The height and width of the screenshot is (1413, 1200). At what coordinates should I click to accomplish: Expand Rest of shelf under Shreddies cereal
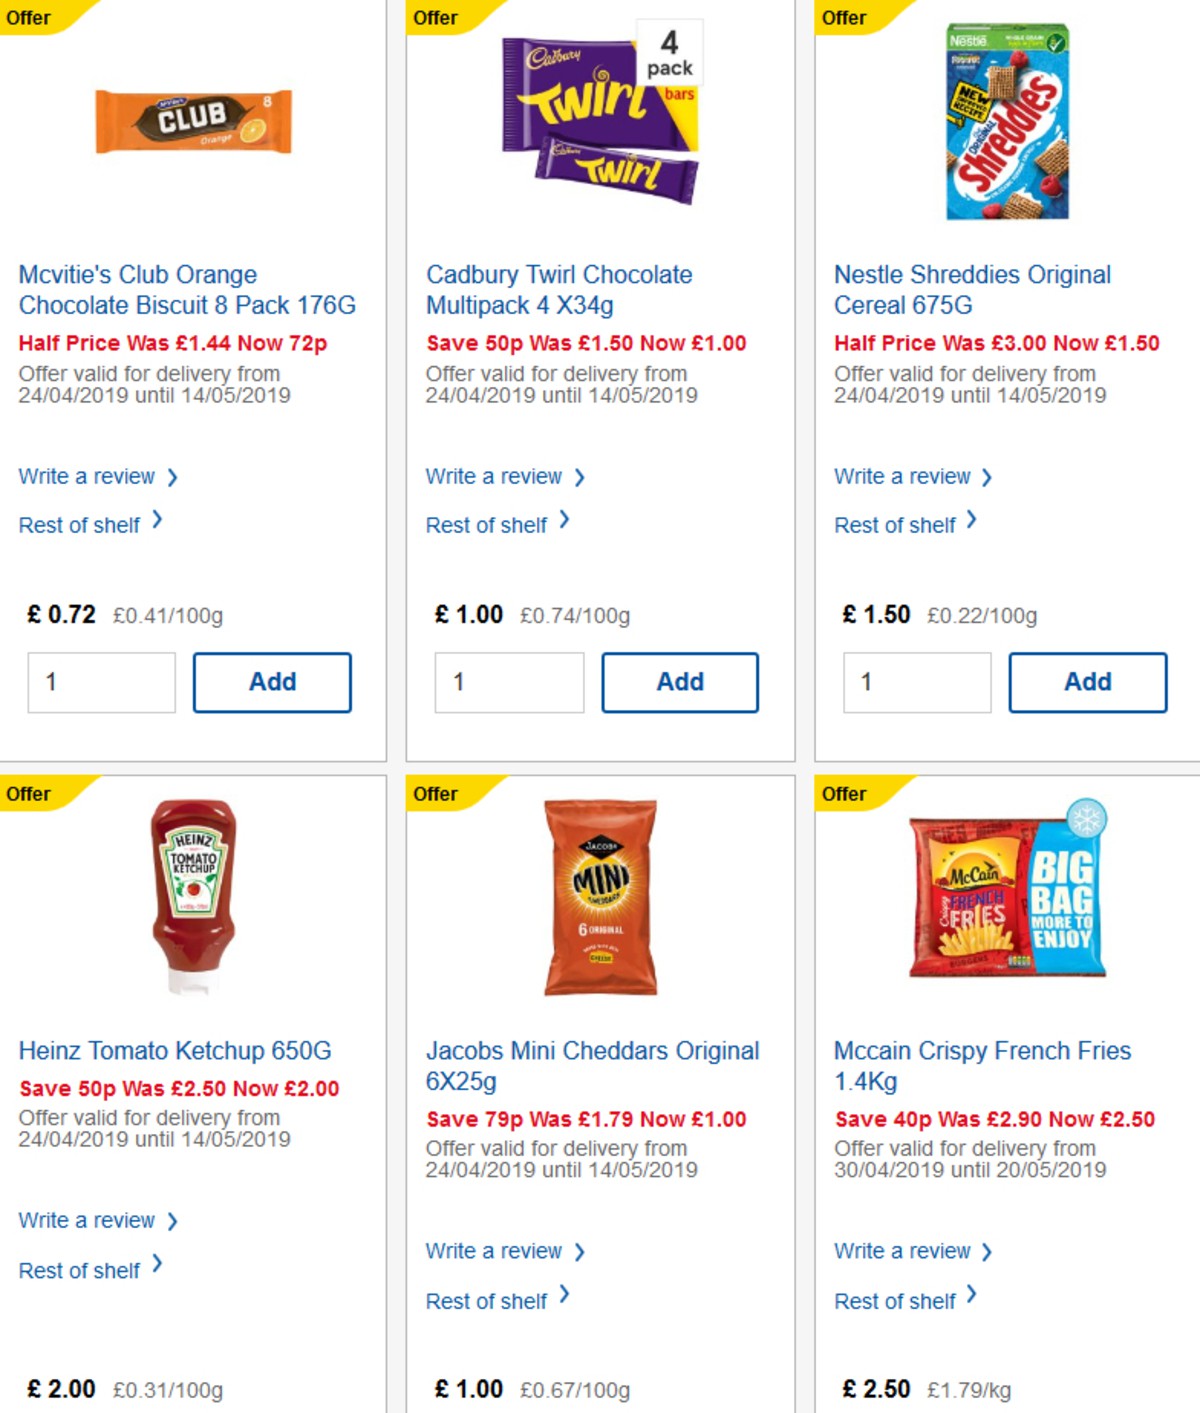[896, 524]
